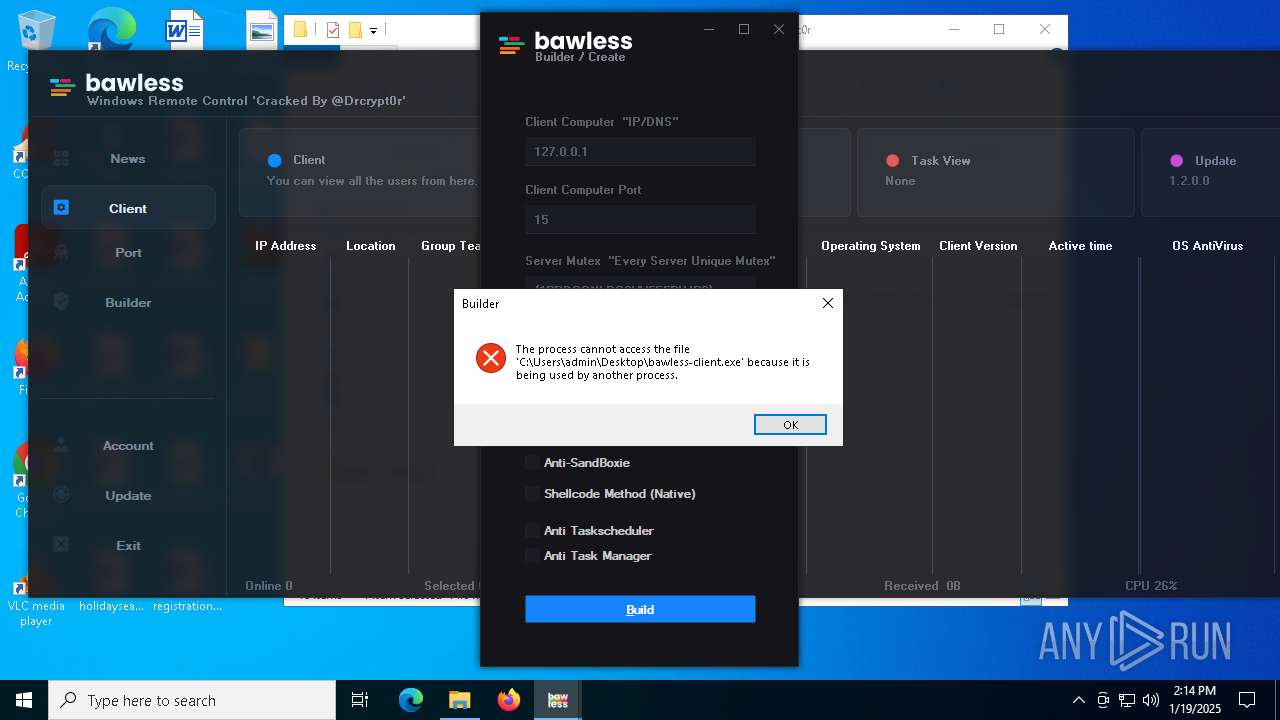Click the taskbar search box

click(x=192, y=700)
